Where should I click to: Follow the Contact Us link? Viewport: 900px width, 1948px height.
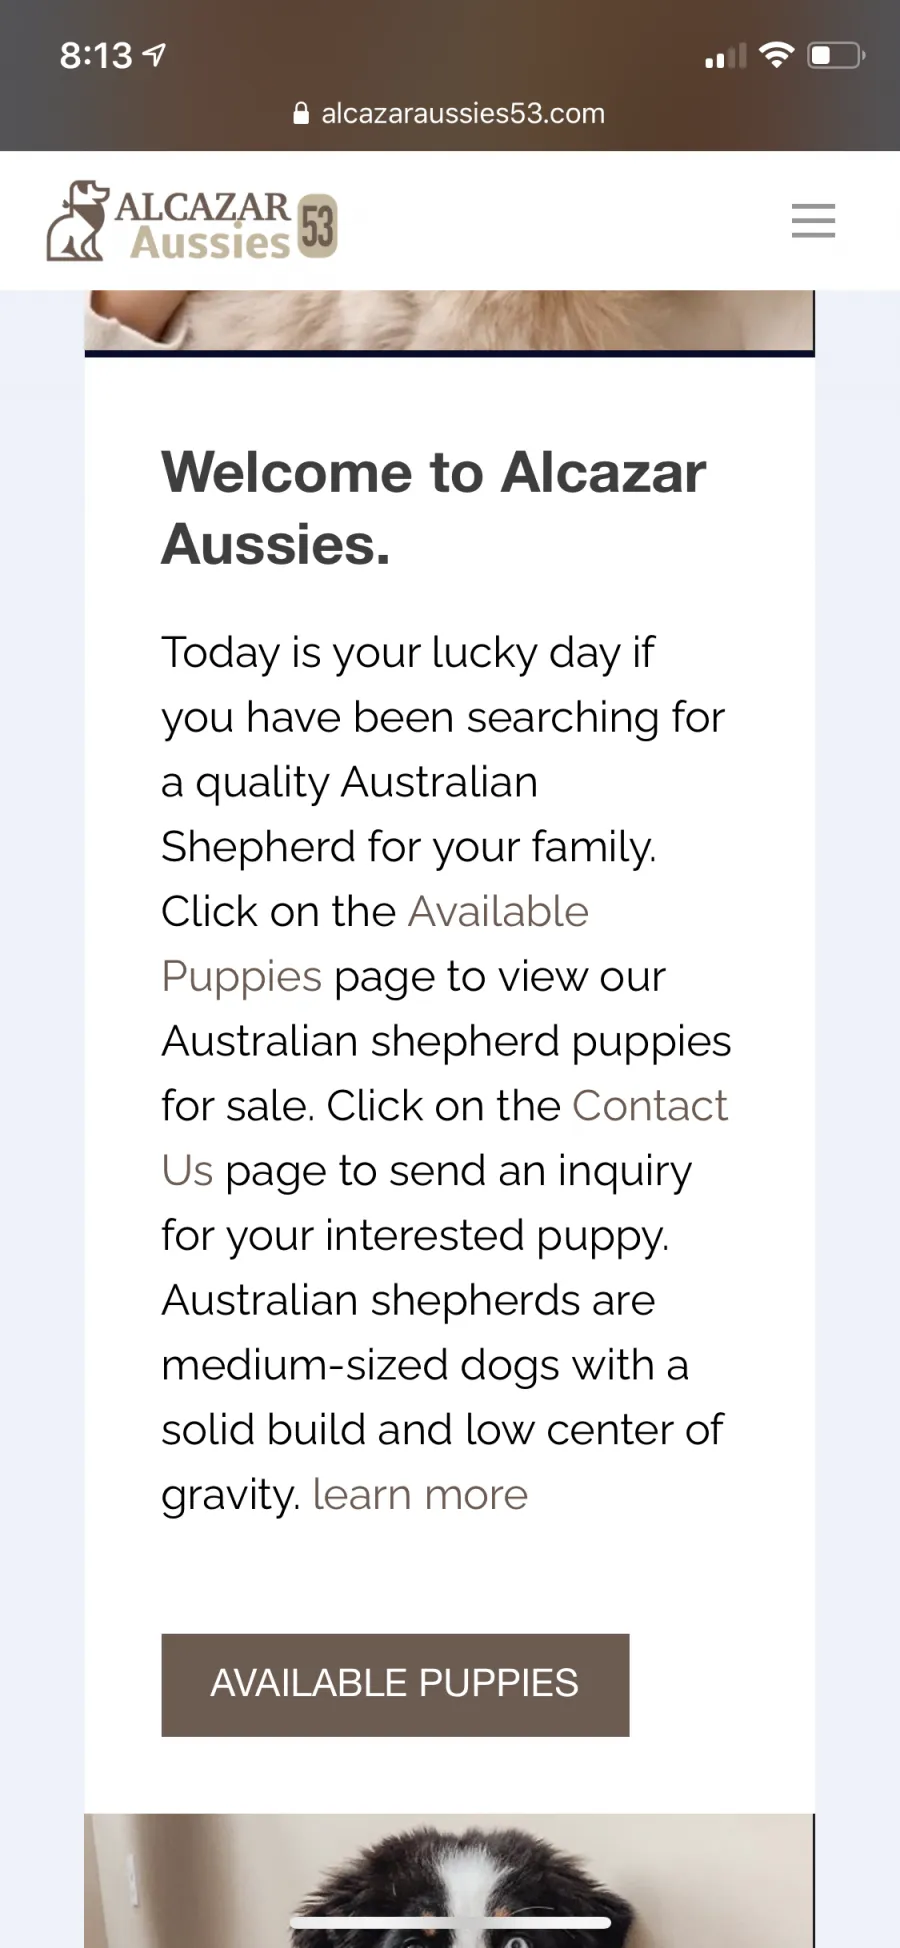tap(445, 1137)
